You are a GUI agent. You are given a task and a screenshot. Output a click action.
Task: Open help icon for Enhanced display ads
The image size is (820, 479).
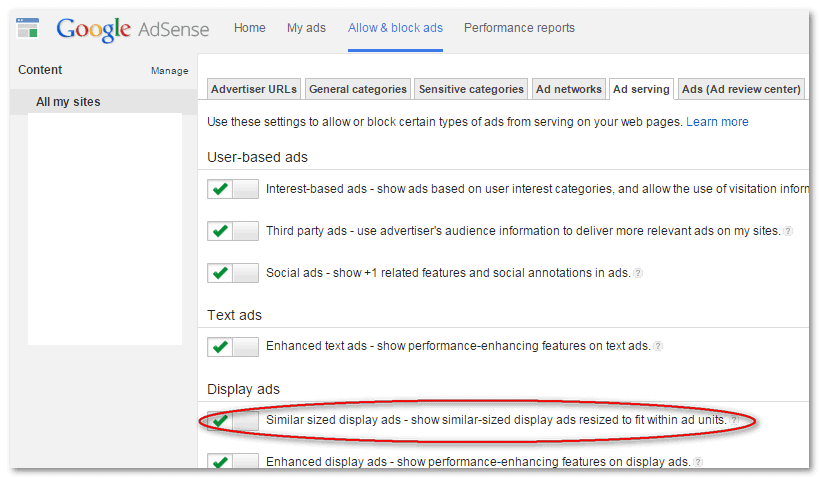pos(698,462)
